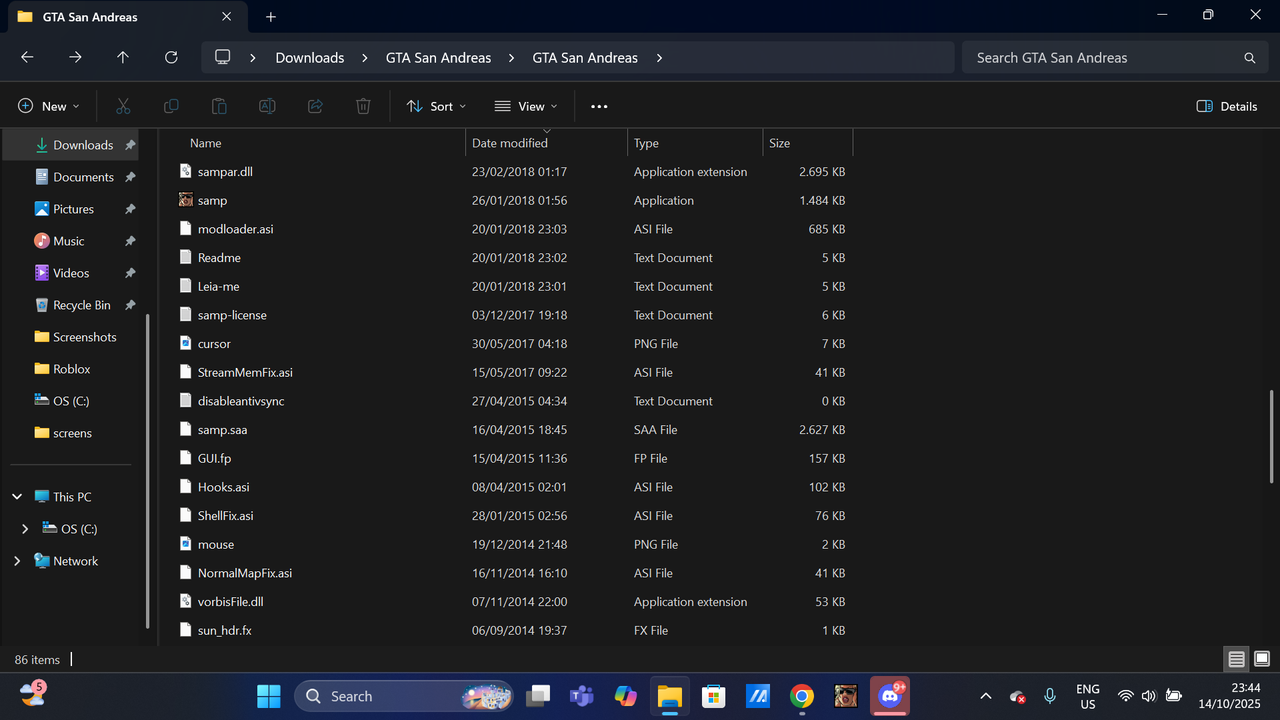Open the View dropdown menu
This screenshot has width=1280, height=720.
526,106
